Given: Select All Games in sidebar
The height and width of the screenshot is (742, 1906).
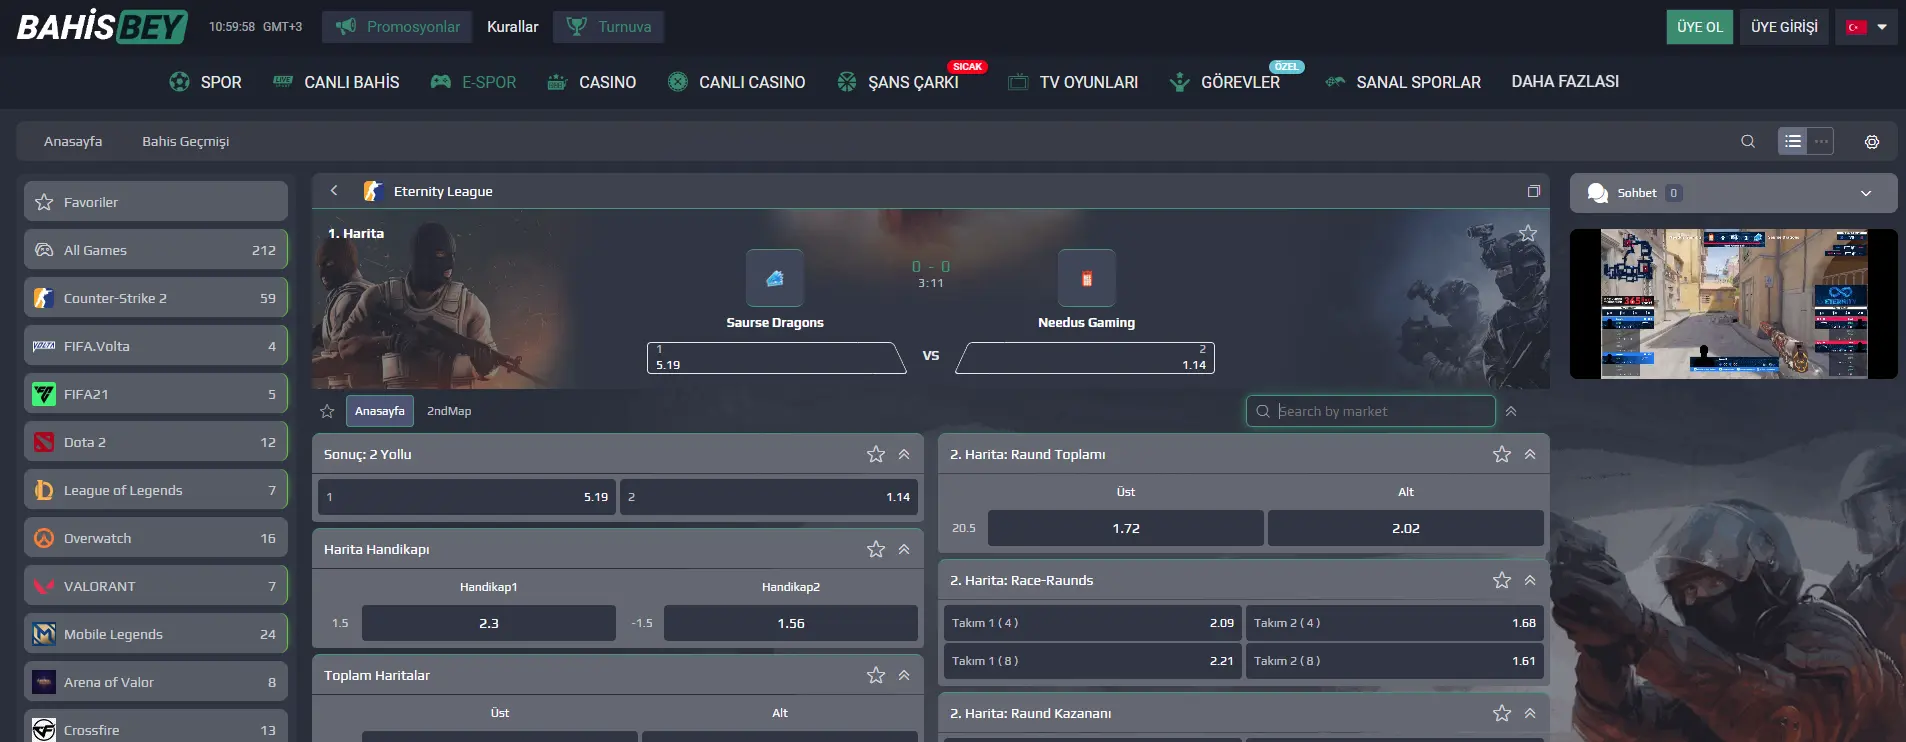Looking at the screenshot, I should point(156,249).
